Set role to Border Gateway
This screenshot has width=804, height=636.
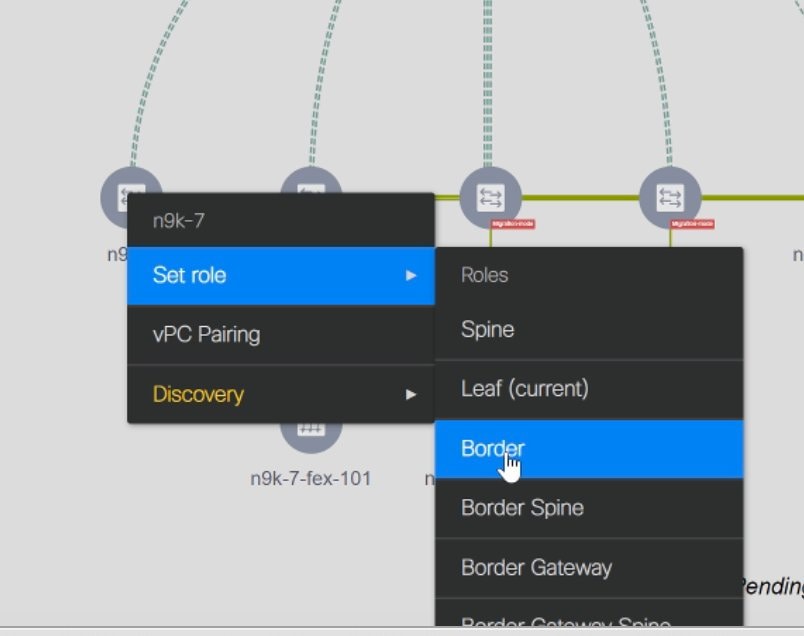(589, 567)
